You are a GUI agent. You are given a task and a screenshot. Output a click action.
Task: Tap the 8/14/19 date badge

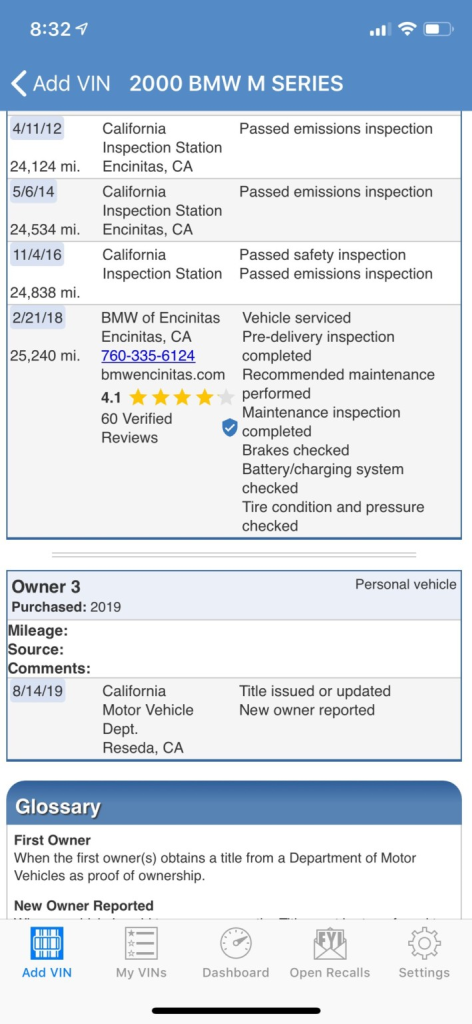tap(37, 691)
